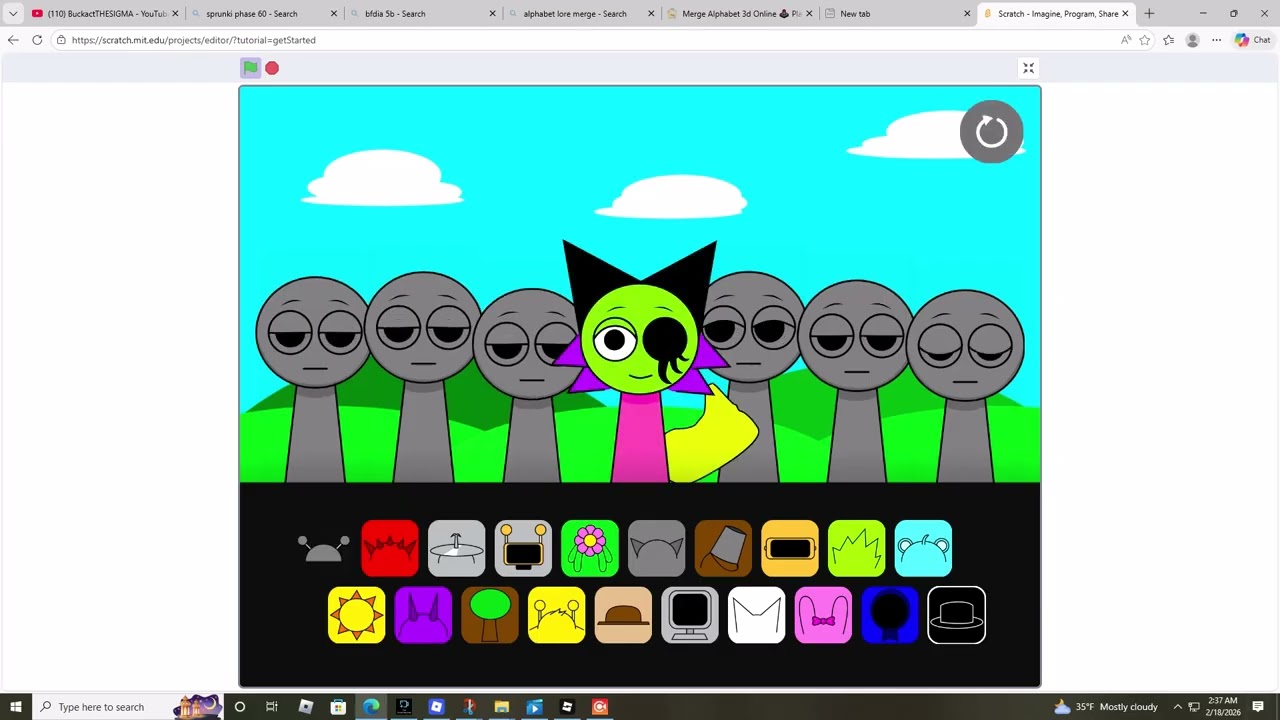The image size is (1280, 720).
Task: Select the gray cat ears icon
Action: click(657, 548)
